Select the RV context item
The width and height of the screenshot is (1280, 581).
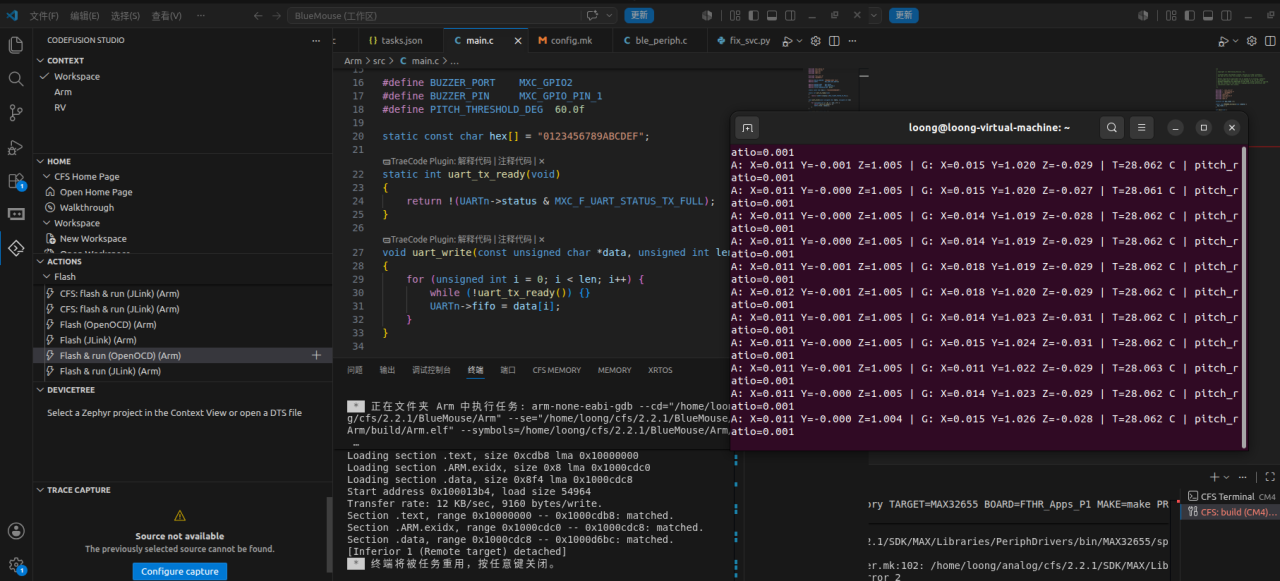click(x=60, y=107)
